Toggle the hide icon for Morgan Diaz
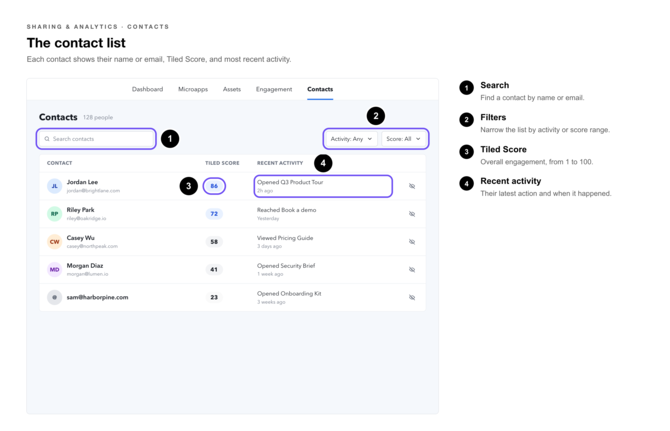Screen dimensions: 670x431 point(412,270)
